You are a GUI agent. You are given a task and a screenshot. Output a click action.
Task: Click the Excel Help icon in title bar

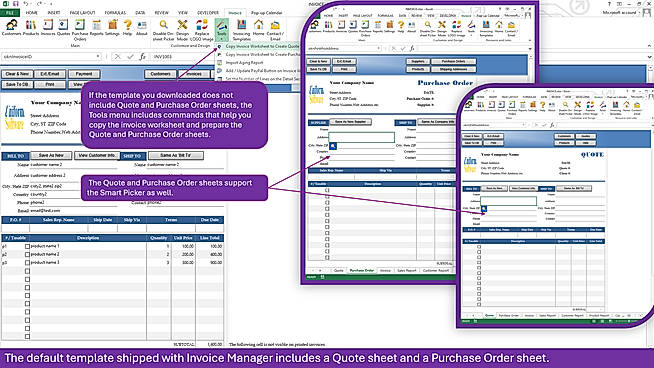[609, 4]
